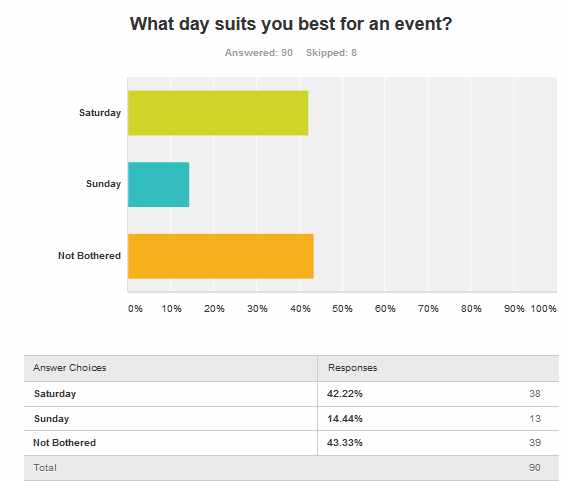The image size is (564, 481).
Task: Click the yellow-green Saturday bar
Action: 218,113
